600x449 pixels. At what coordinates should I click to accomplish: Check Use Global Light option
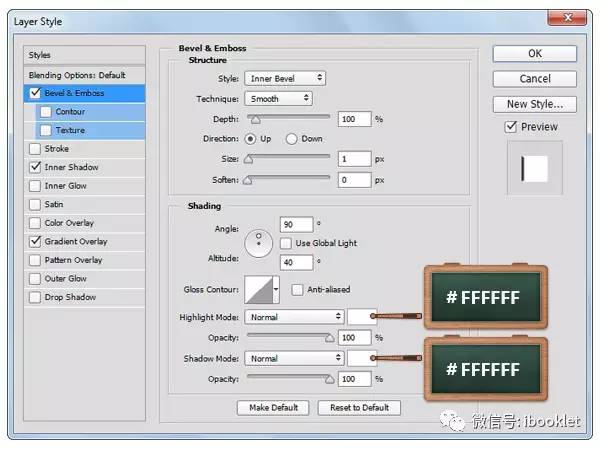click(x=286, y=243)
